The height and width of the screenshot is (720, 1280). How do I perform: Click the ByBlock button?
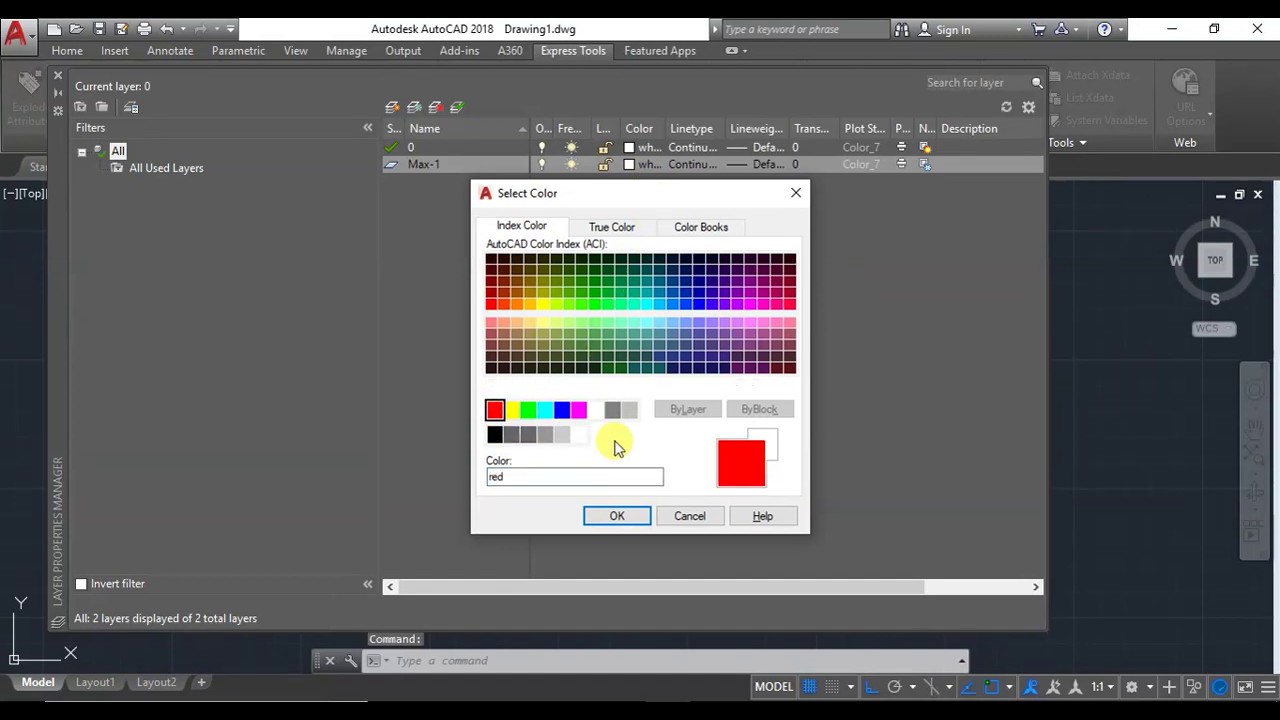click(759, 409)
